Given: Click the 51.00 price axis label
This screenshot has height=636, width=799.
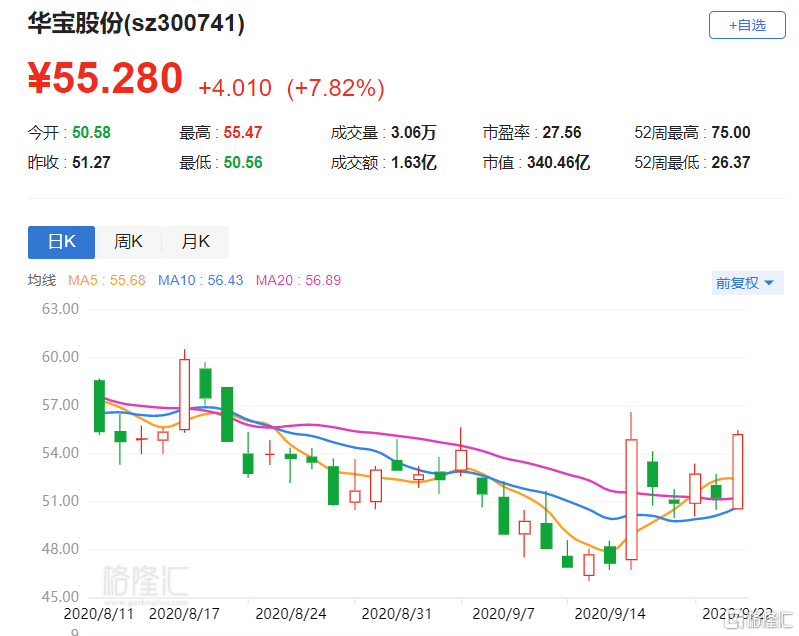Looking at the screenshot, I should (60, 501).
